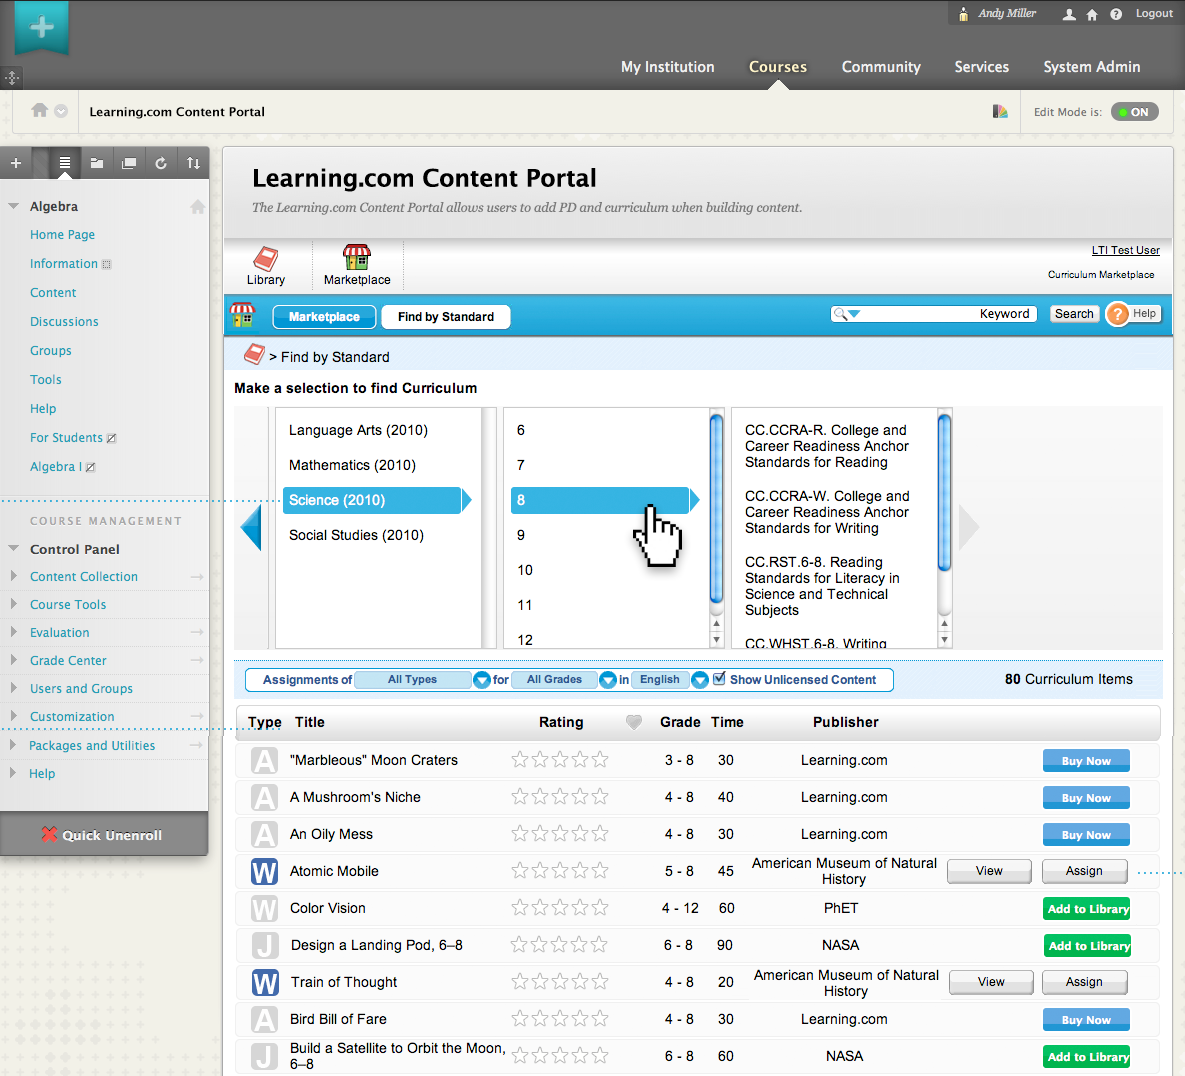
Task: Click the Quick Unenroll button
Action: click(x=104, y=834)
